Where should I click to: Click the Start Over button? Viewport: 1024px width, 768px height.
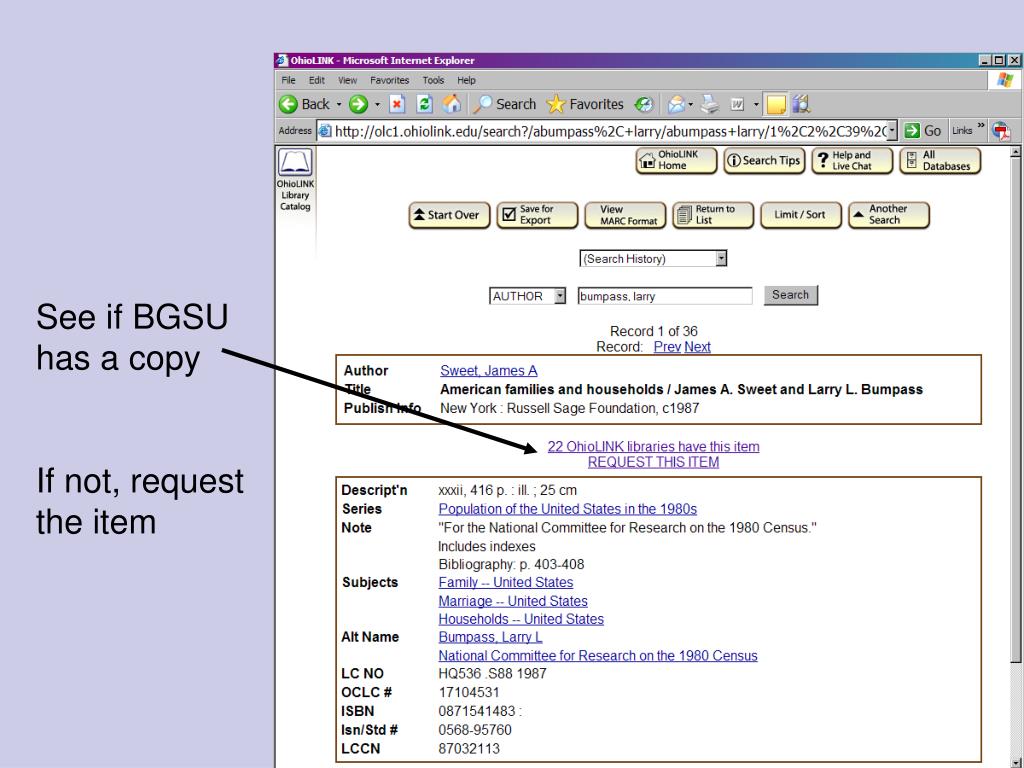[x=449, y=216]
